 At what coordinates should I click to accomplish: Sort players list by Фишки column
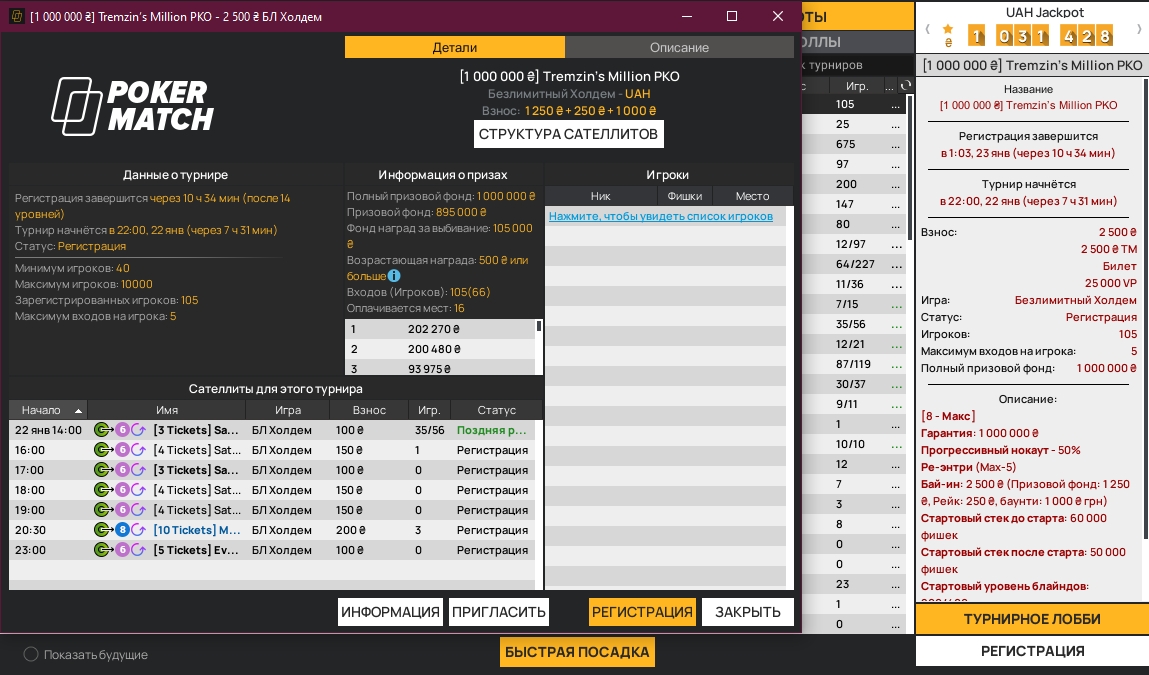[684, 196]
